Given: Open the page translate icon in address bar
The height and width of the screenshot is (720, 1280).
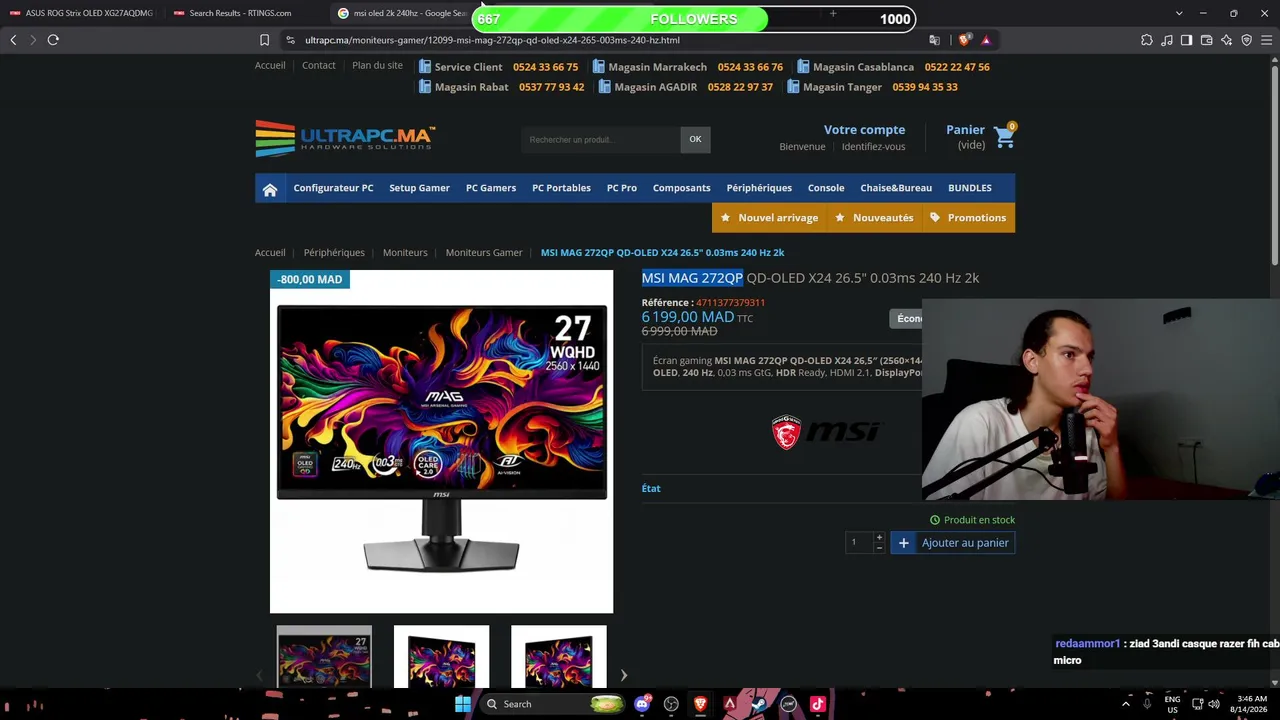Looking at the screenshot, I should pos(934,40).
